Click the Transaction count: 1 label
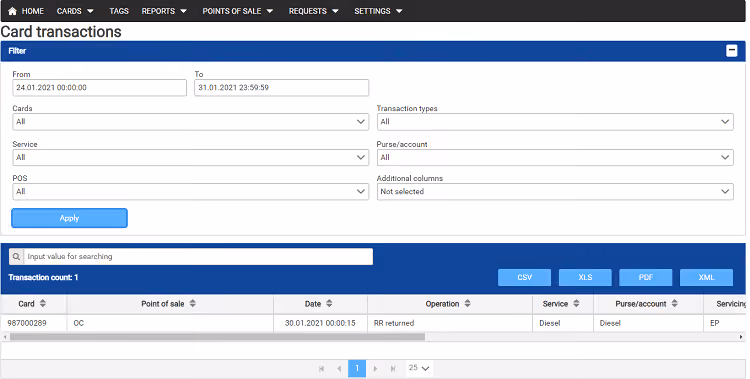The image size is (750, 379). 43,277
